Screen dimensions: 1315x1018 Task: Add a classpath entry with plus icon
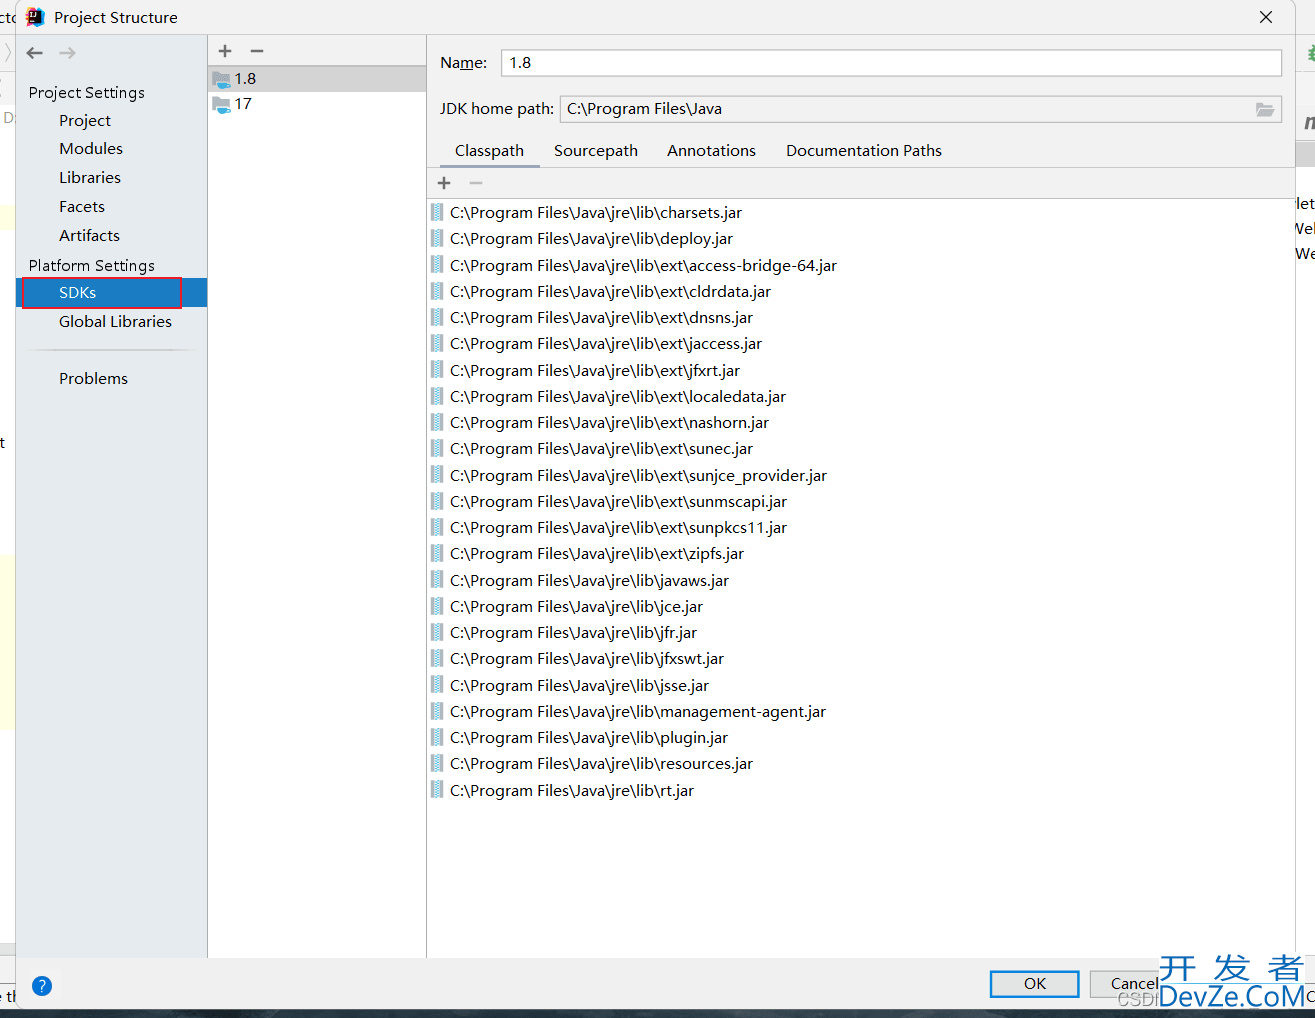point(444,183)
